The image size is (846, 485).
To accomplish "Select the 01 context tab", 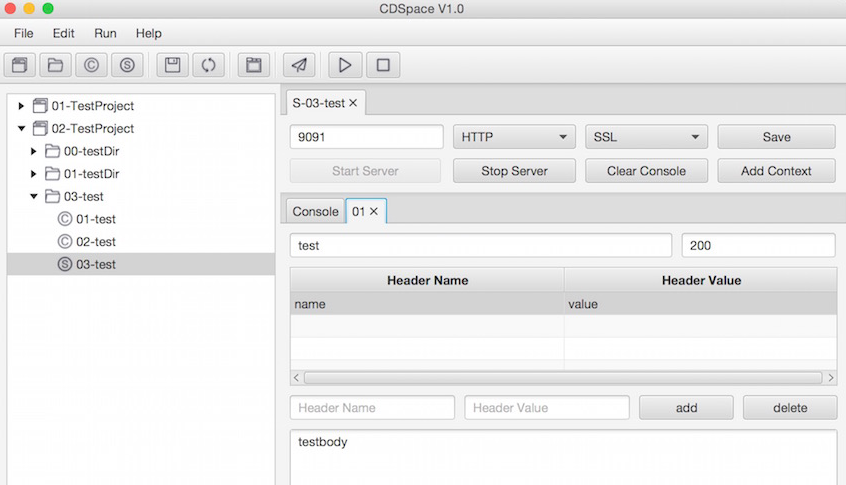I will [x=358, y=211].
